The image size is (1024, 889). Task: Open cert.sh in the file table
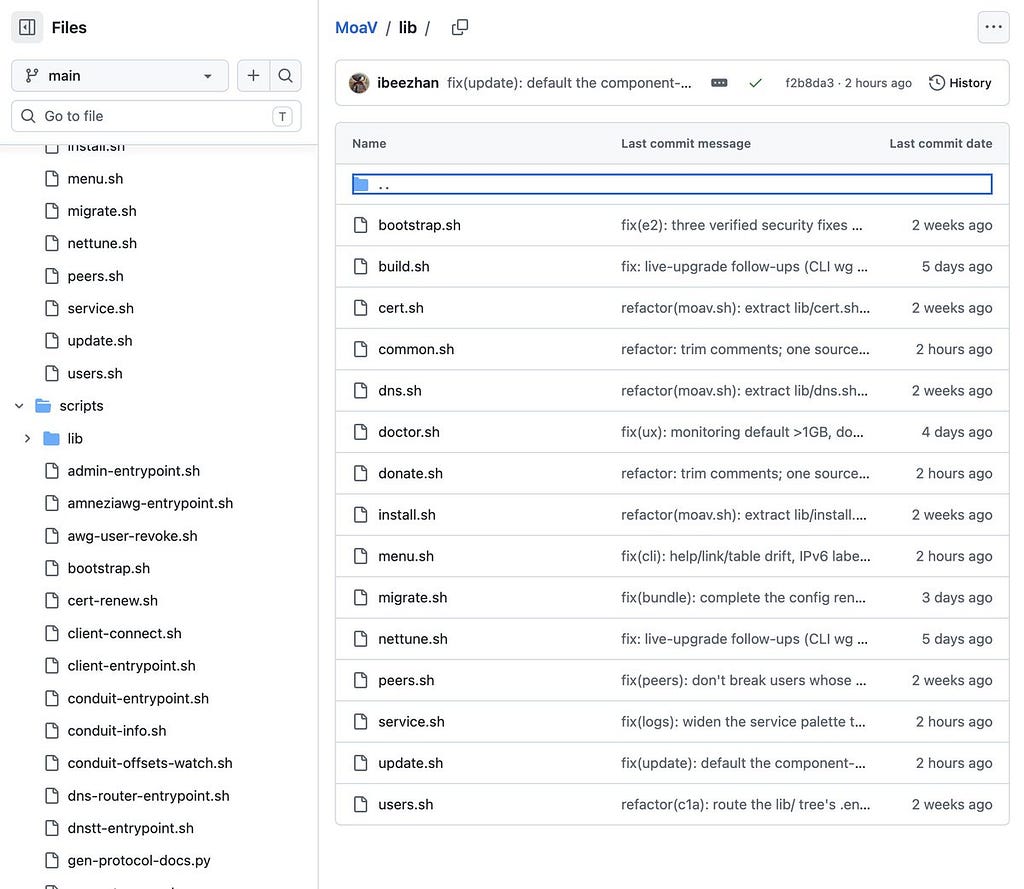400,308
